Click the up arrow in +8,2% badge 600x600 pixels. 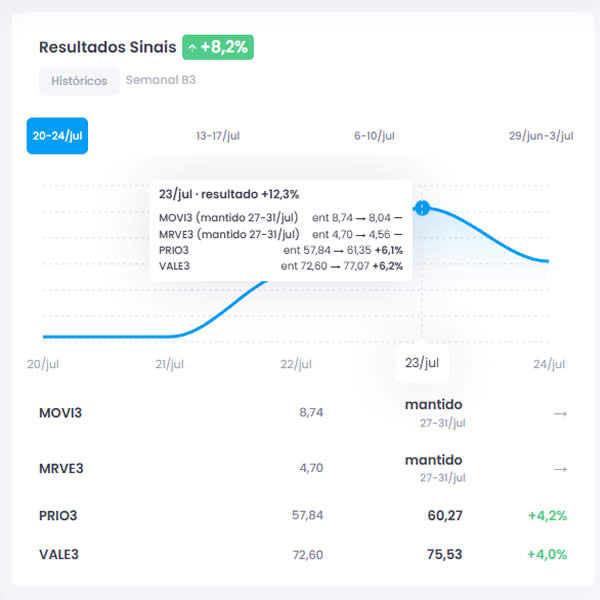(x=192, y=48)
